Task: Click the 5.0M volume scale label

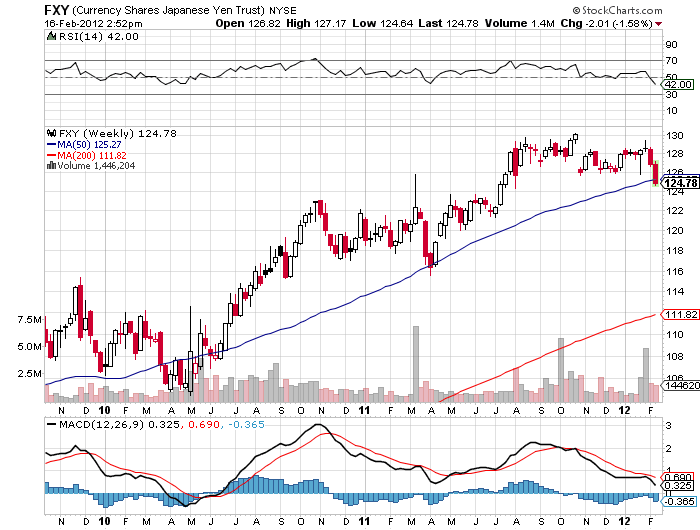Action: click(x=29, y=346)
